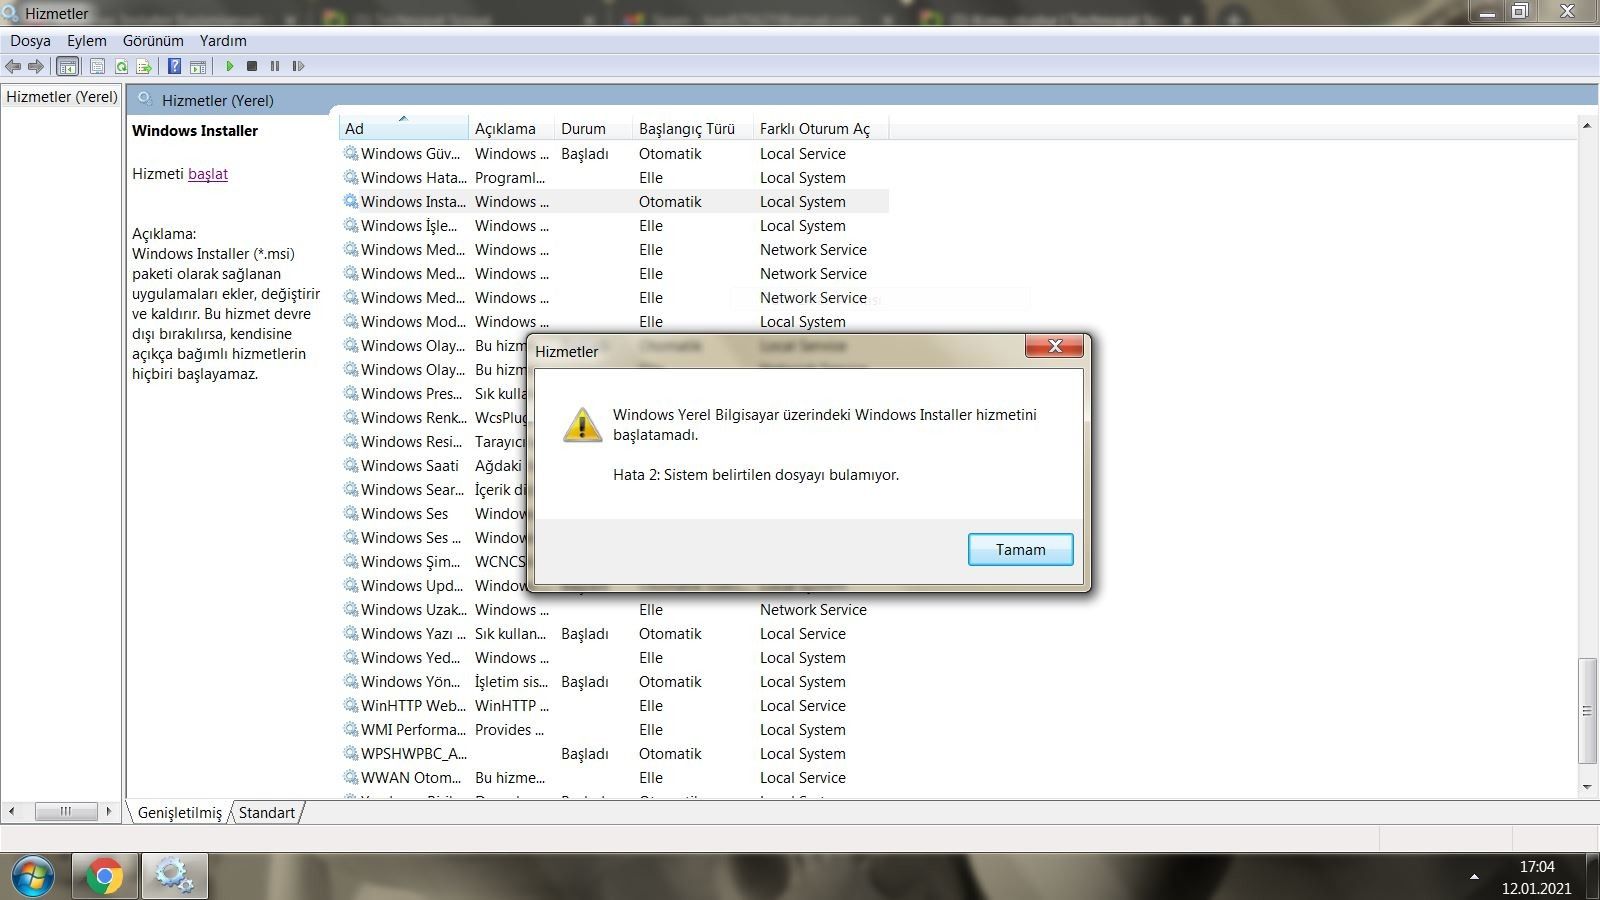Select the WPSHWPBC_A... service name
This screenshot has height=900, width=1600.
414,753
